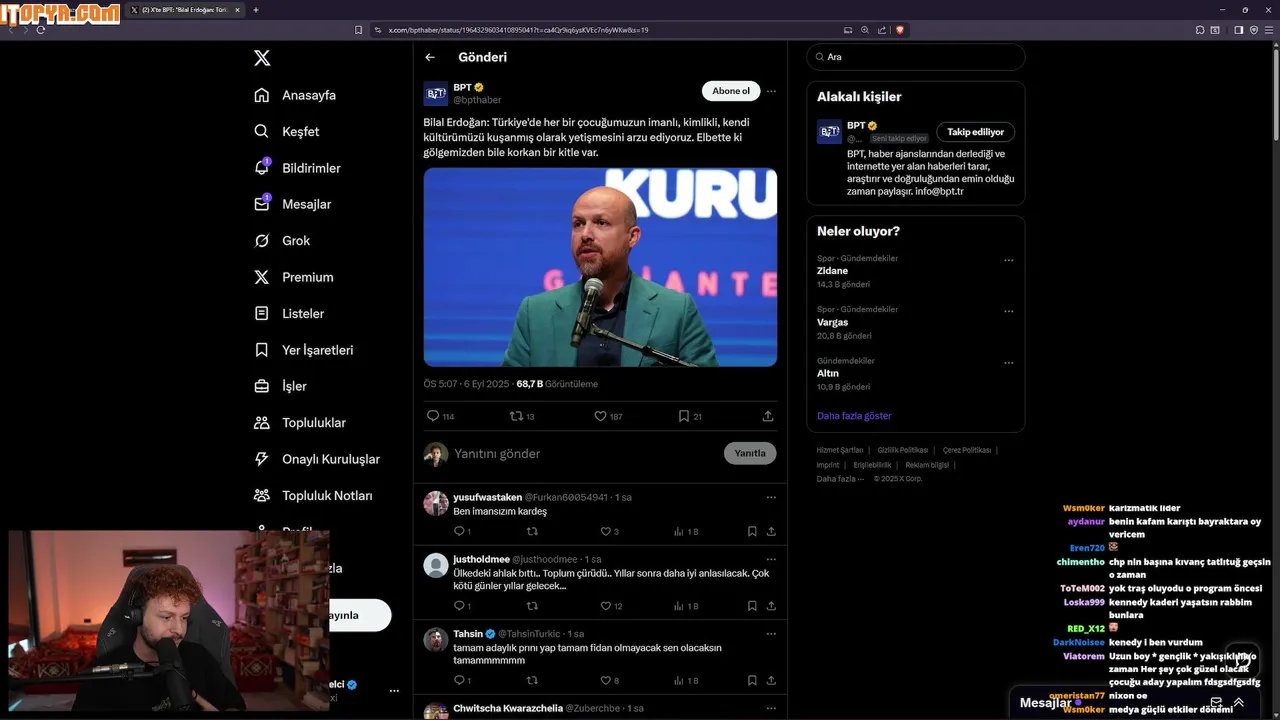Click the bookmark icon beside the URL
This screenshot has width=1280, height=720.
359,30
